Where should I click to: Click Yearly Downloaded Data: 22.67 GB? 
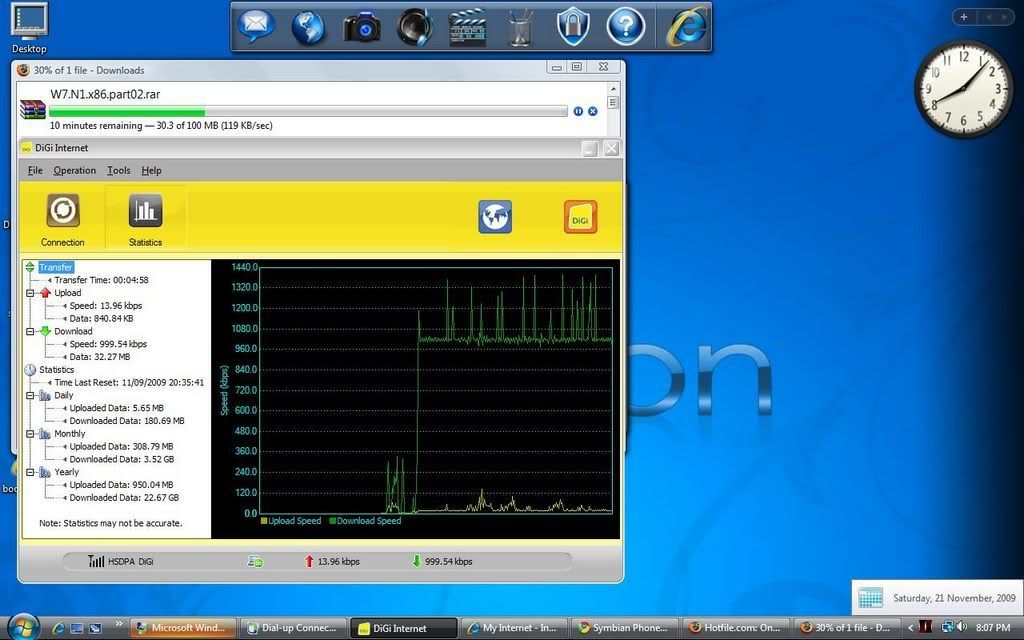pos(124,498)
